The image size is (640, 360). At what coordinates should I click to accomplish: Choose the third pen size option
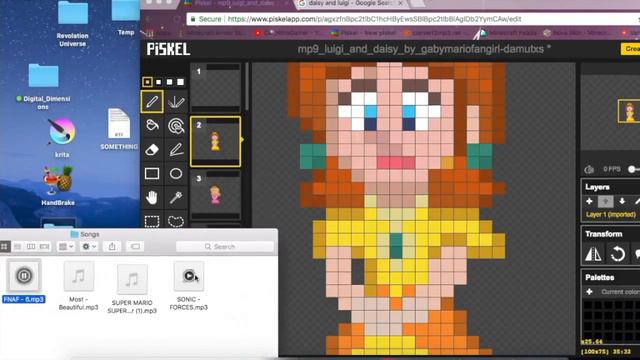click(169, 82)
